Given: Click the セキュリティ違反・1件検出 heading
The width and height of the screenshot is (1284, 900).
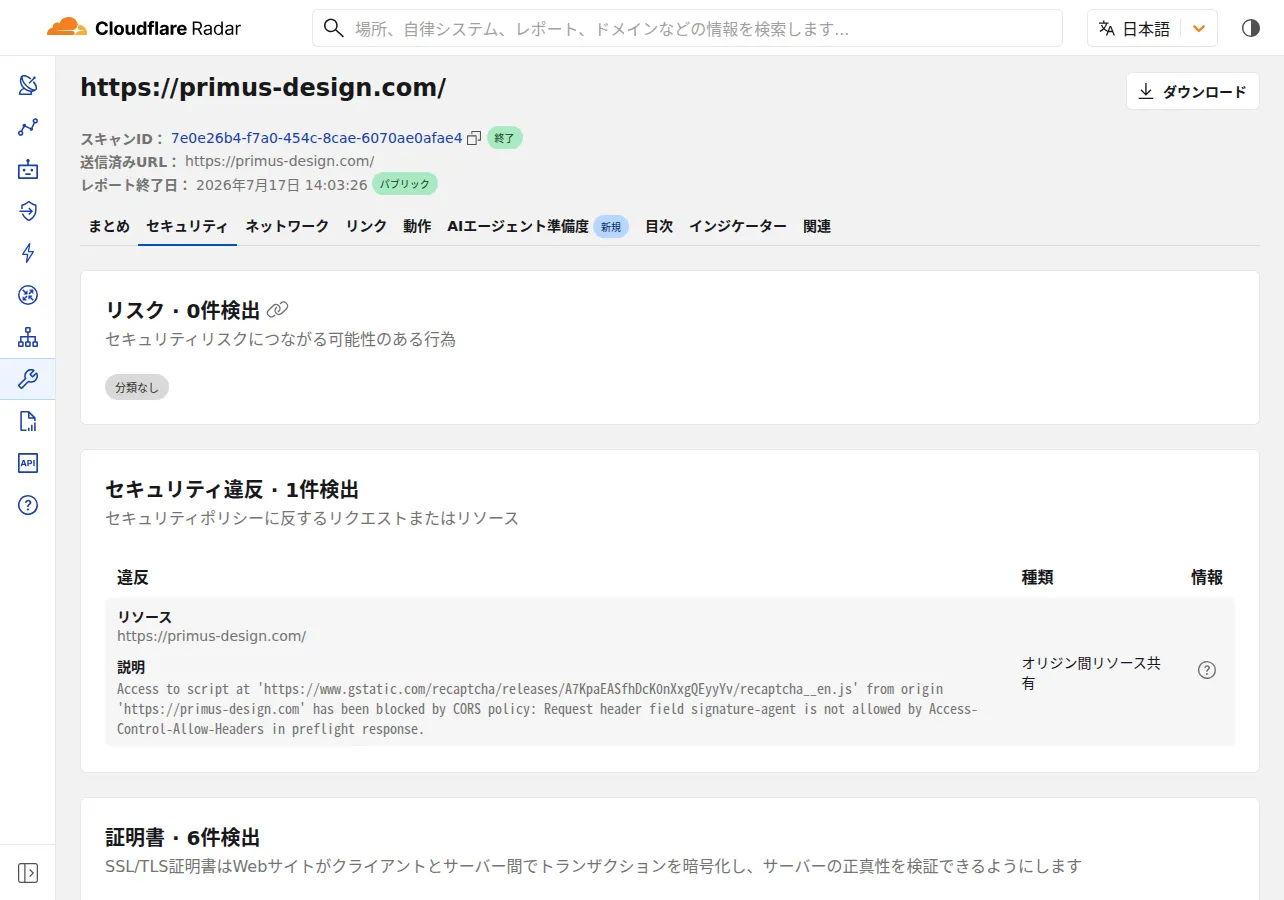Looking at the screenshot, I should (x=232, y=489).
